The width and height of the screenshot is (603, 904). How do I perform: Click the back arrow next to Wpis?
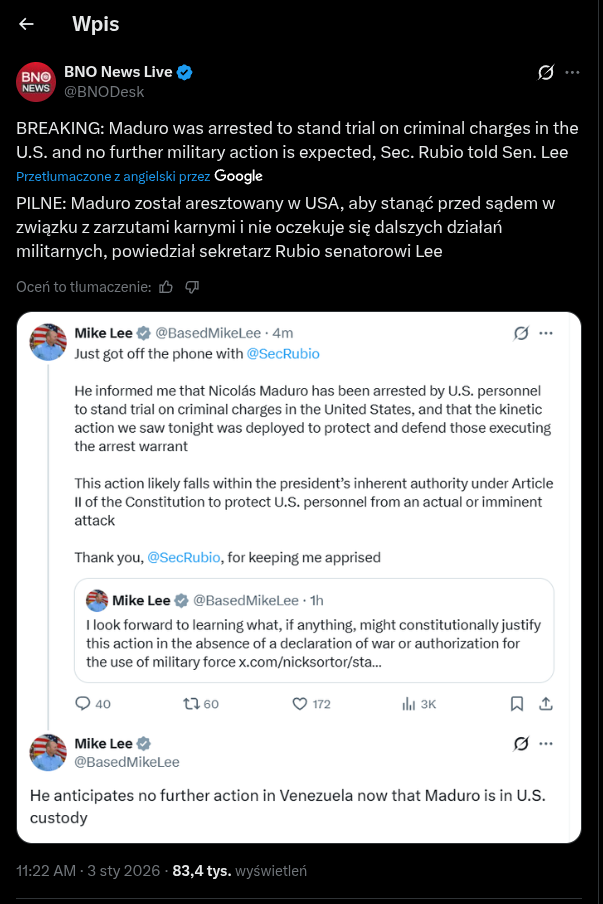(x=27, y=25)
